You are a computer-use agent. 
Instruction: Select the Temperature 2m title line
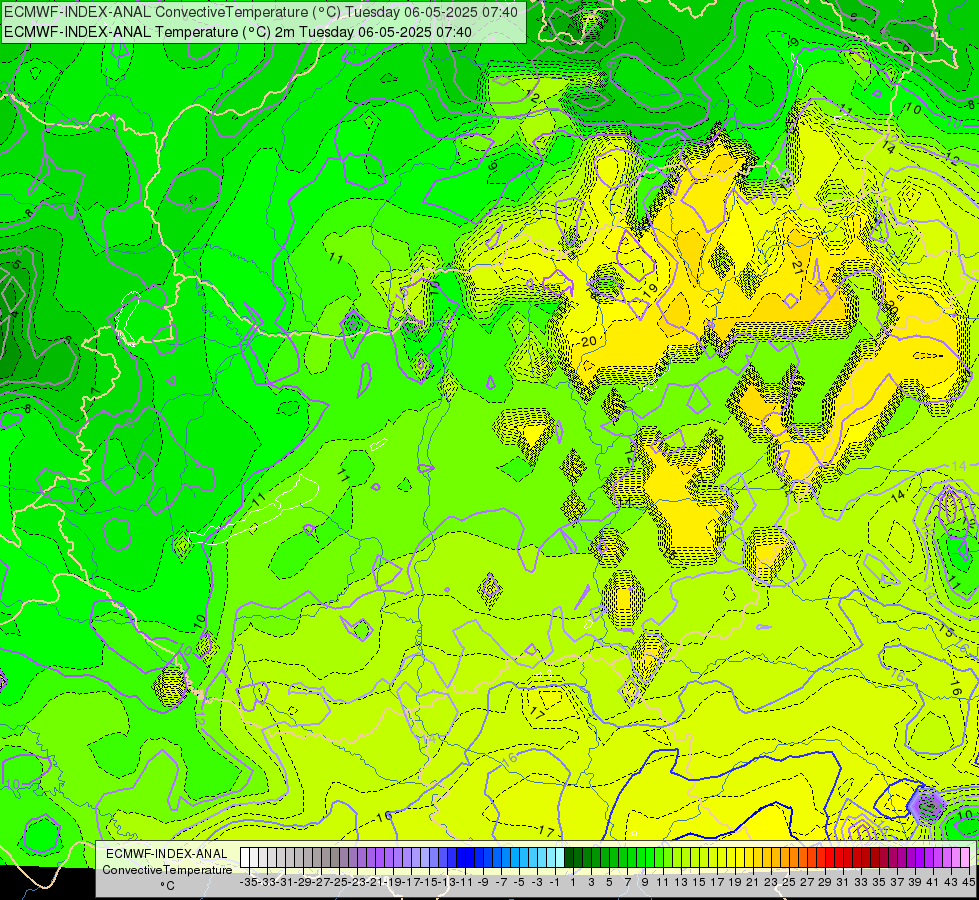(x=238, y=32)
